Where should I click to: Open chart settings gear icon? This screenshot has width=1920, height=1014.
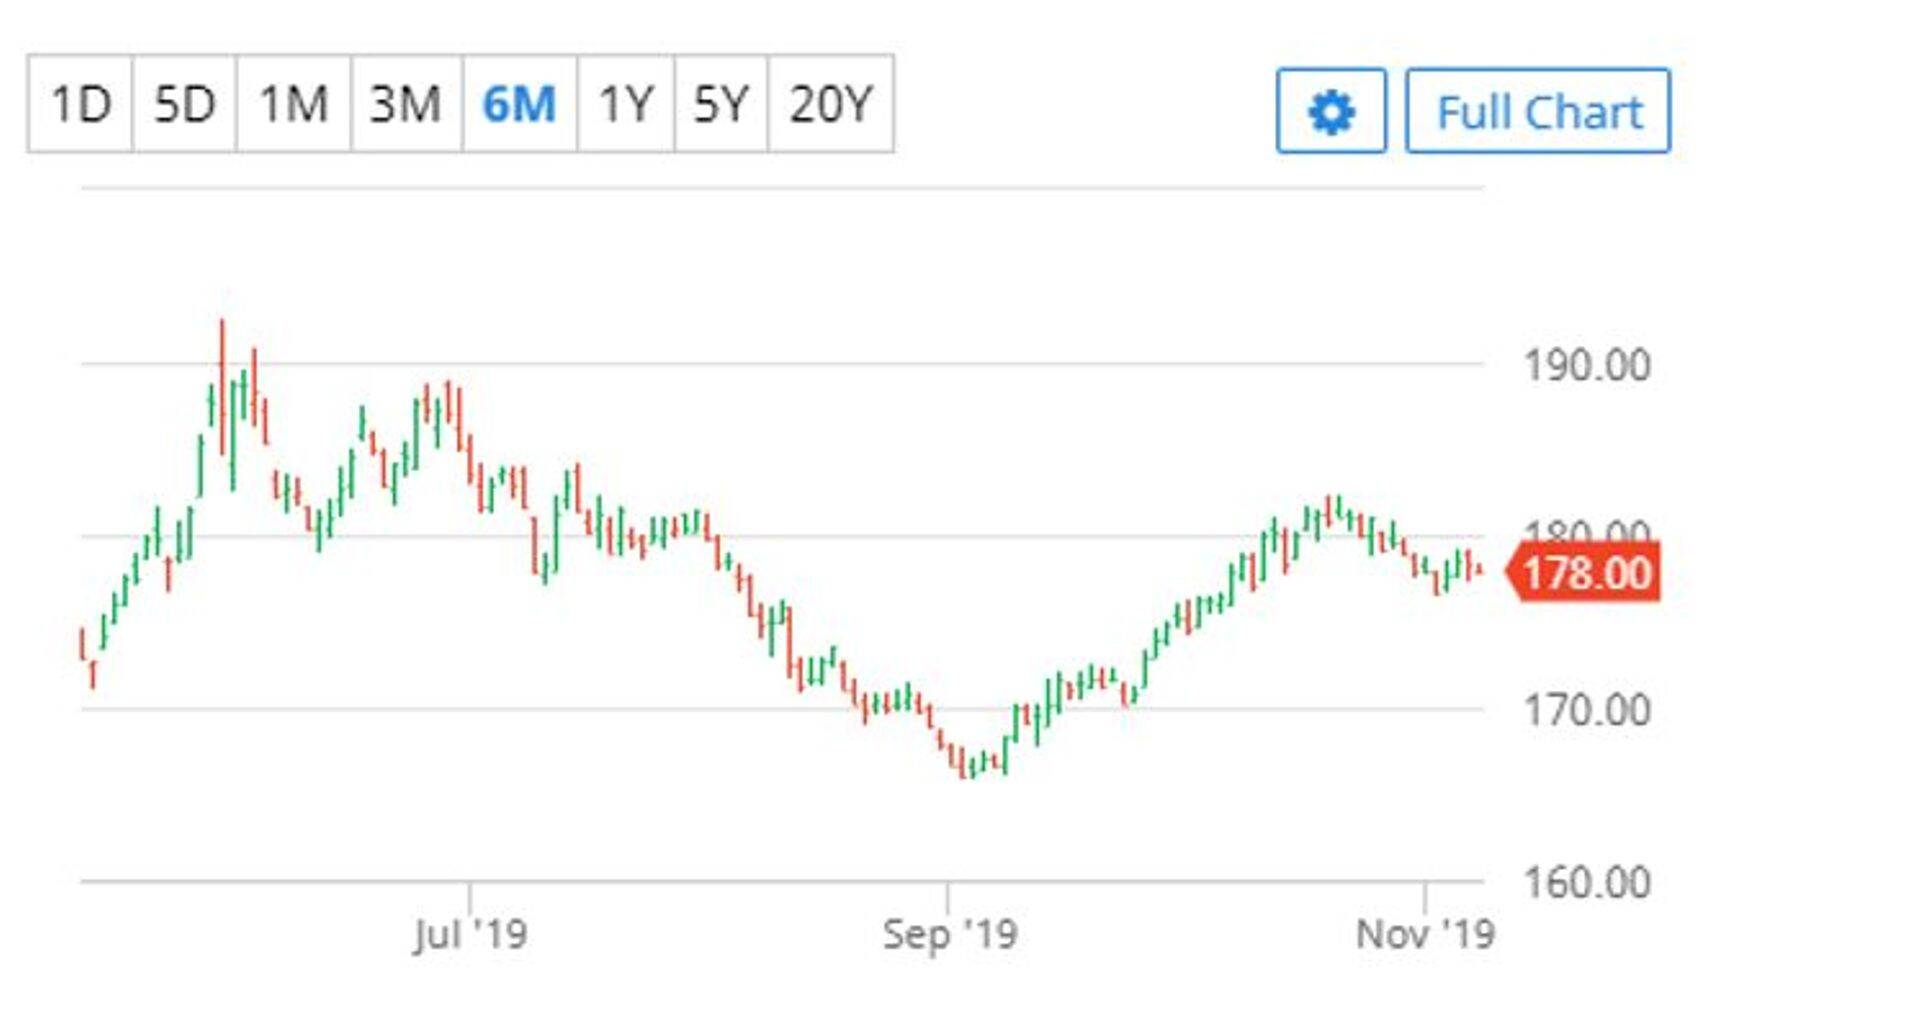1331,111
